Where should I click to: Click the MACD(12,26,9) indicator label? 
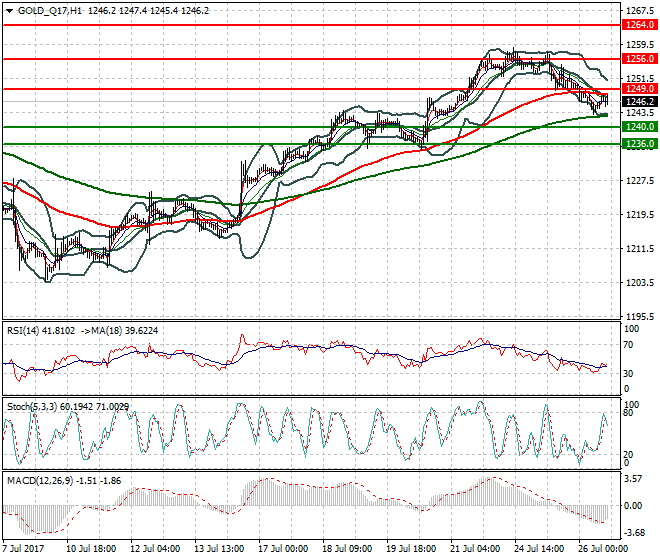coord(40,480)
